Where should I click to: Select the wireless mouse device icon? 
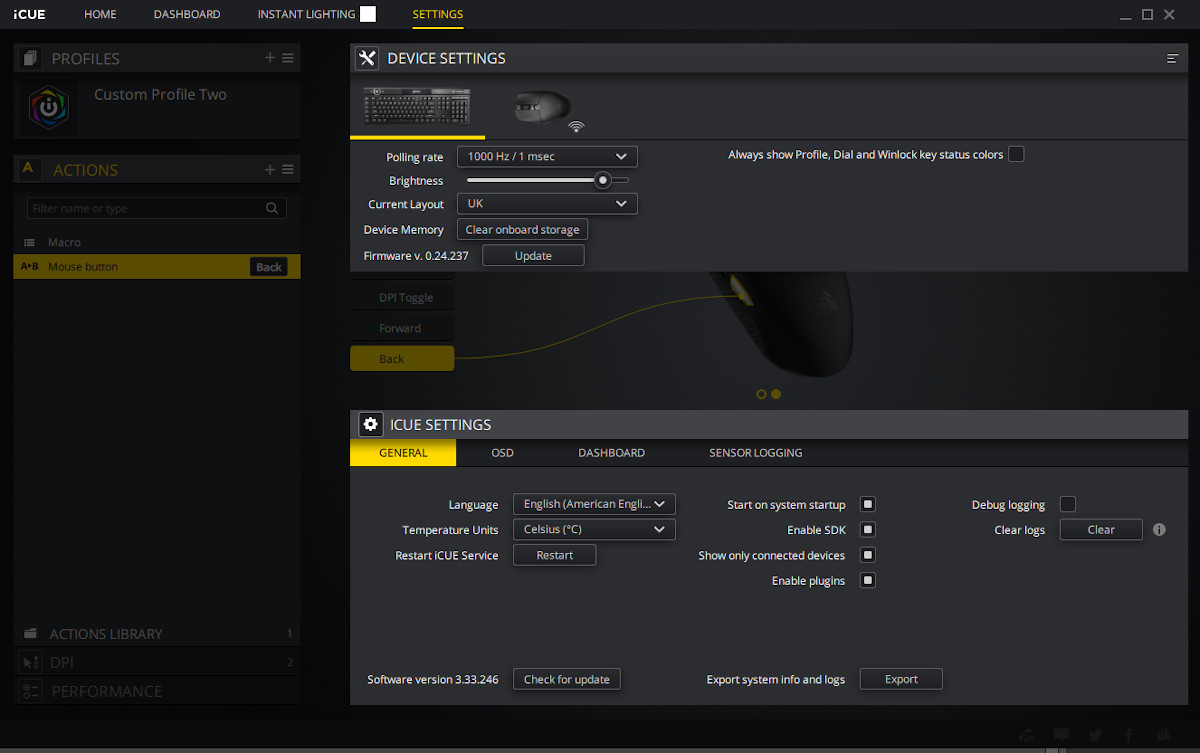pyautogui.click(x=547, y=109)
